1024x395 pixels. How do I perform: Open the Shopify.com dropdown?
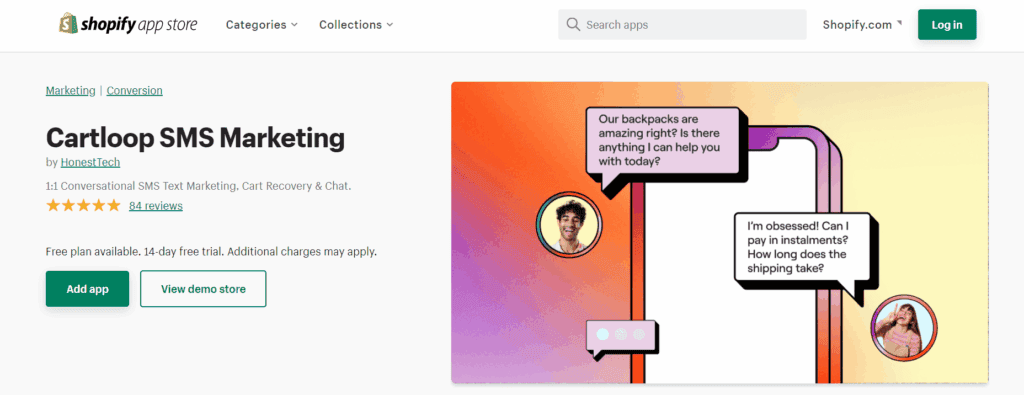click(862, 25)
